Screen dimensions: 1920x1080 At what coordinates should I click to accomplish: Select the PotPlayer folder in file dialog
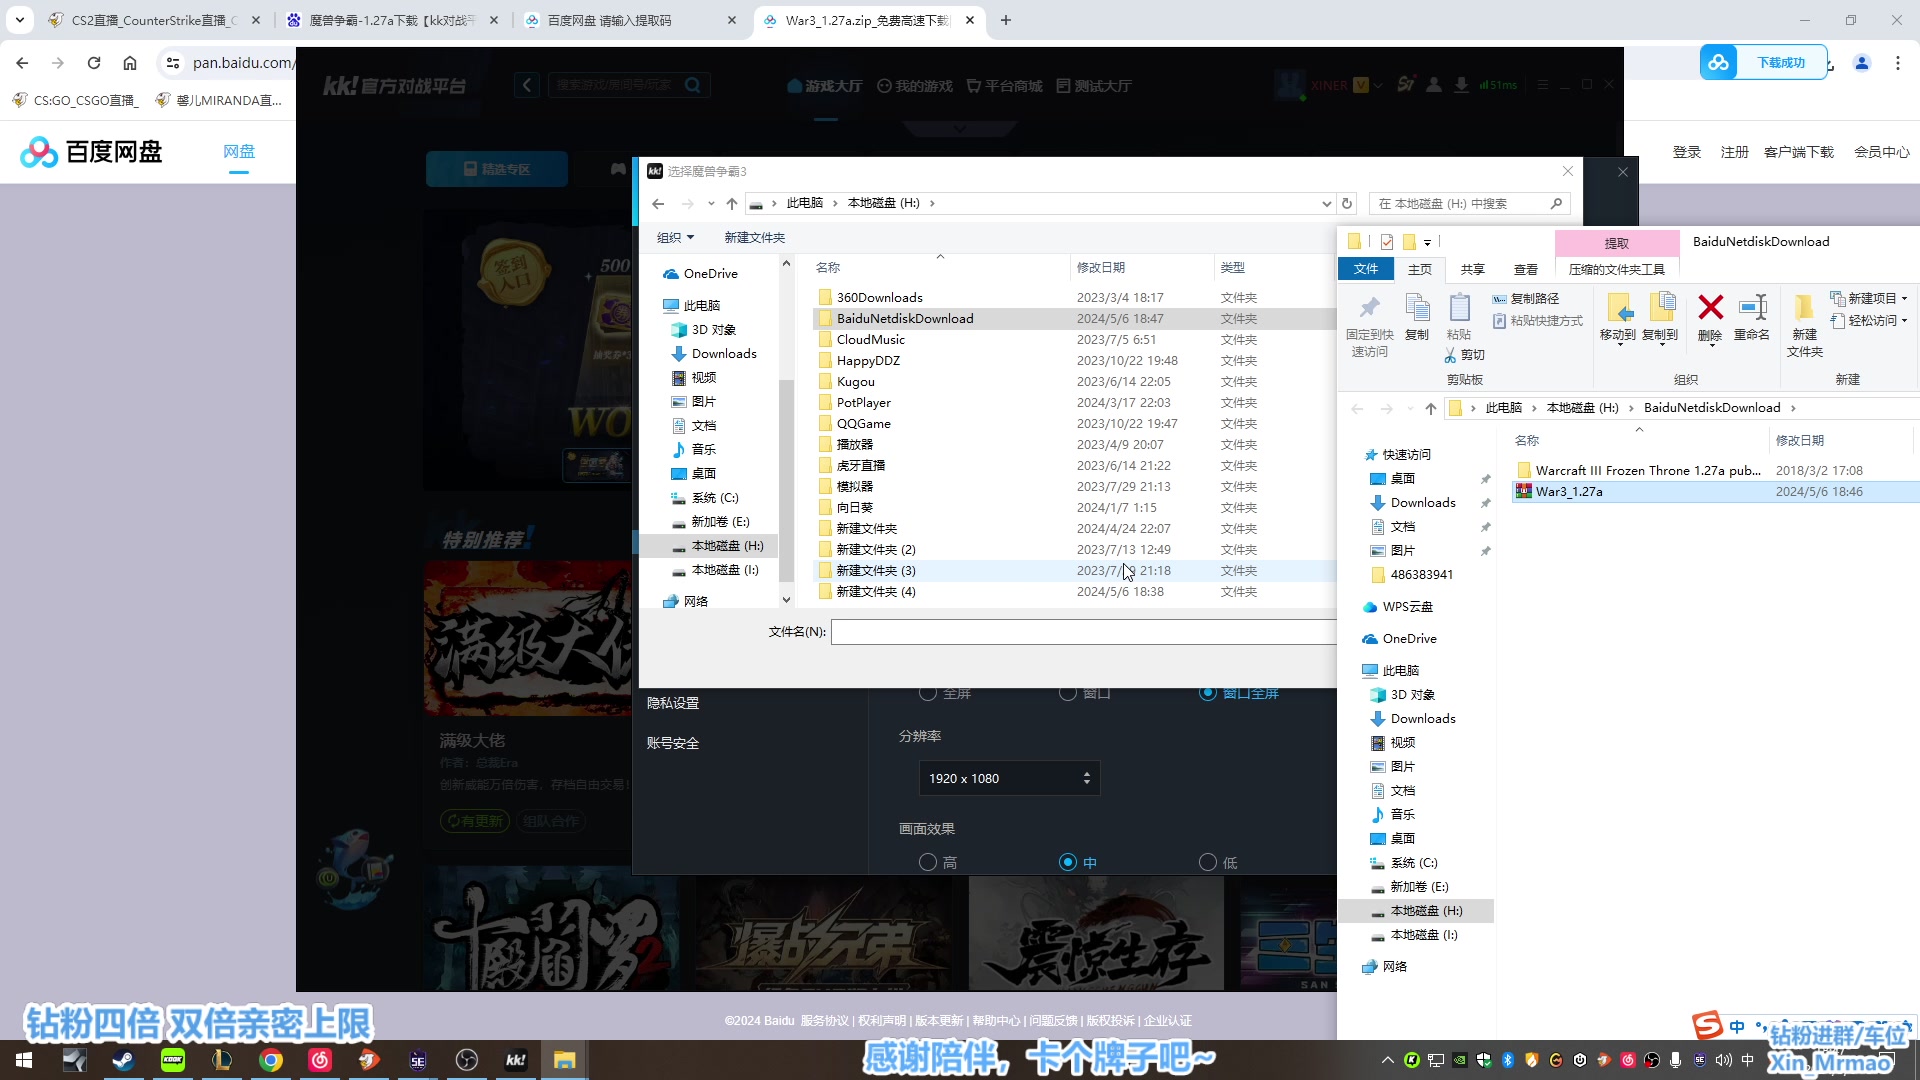(1074, 403)
